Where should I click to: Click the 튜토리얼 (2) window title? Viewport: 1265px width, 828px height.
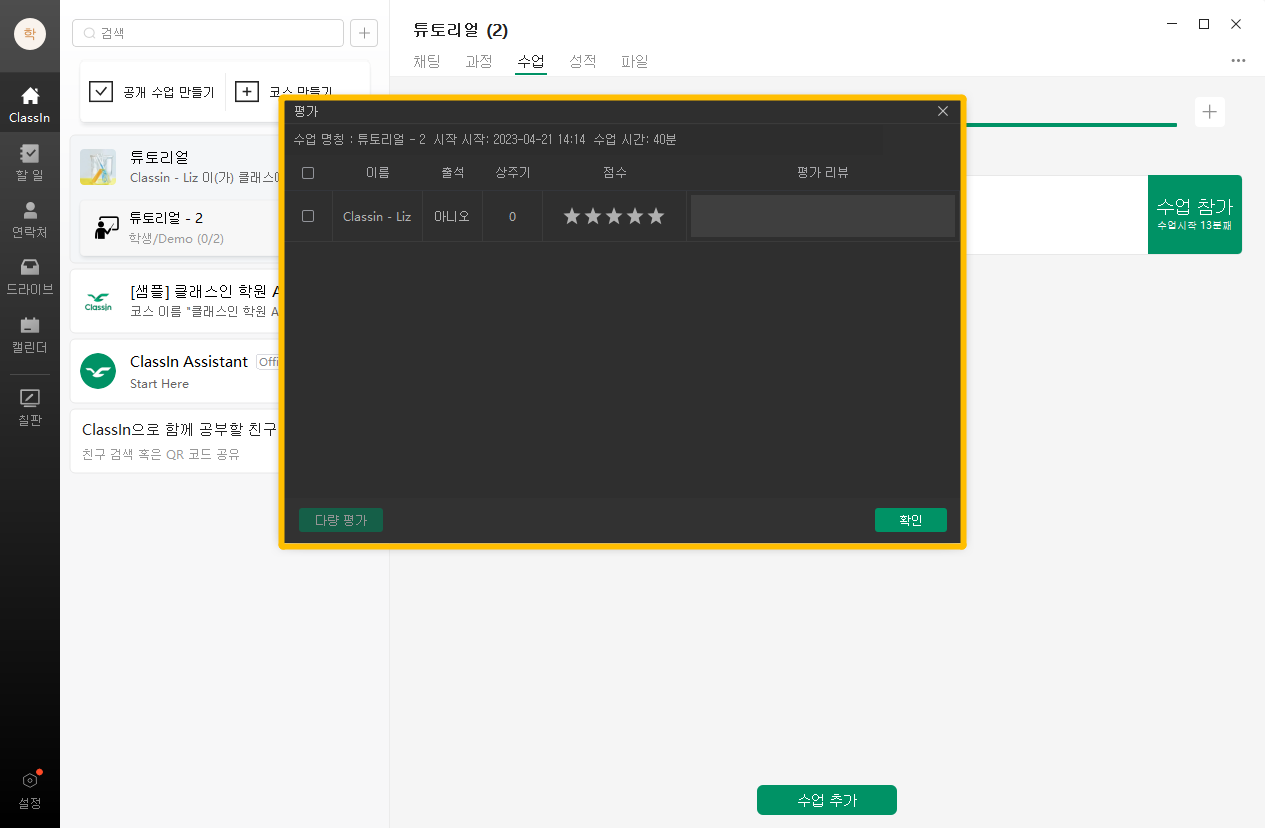pos(461,30)
